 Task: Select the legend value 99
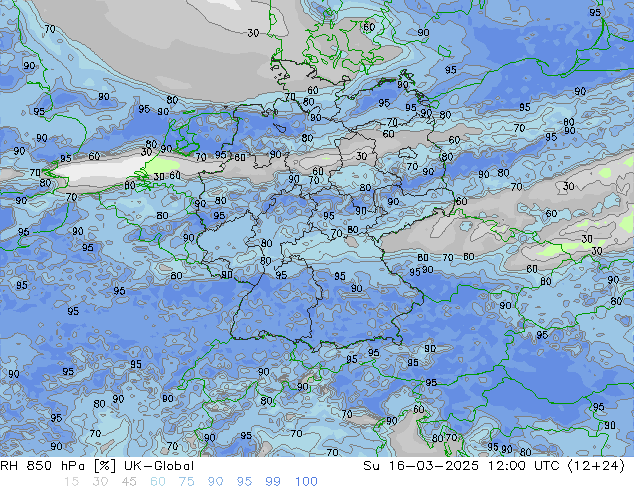(x=273, y=482)
